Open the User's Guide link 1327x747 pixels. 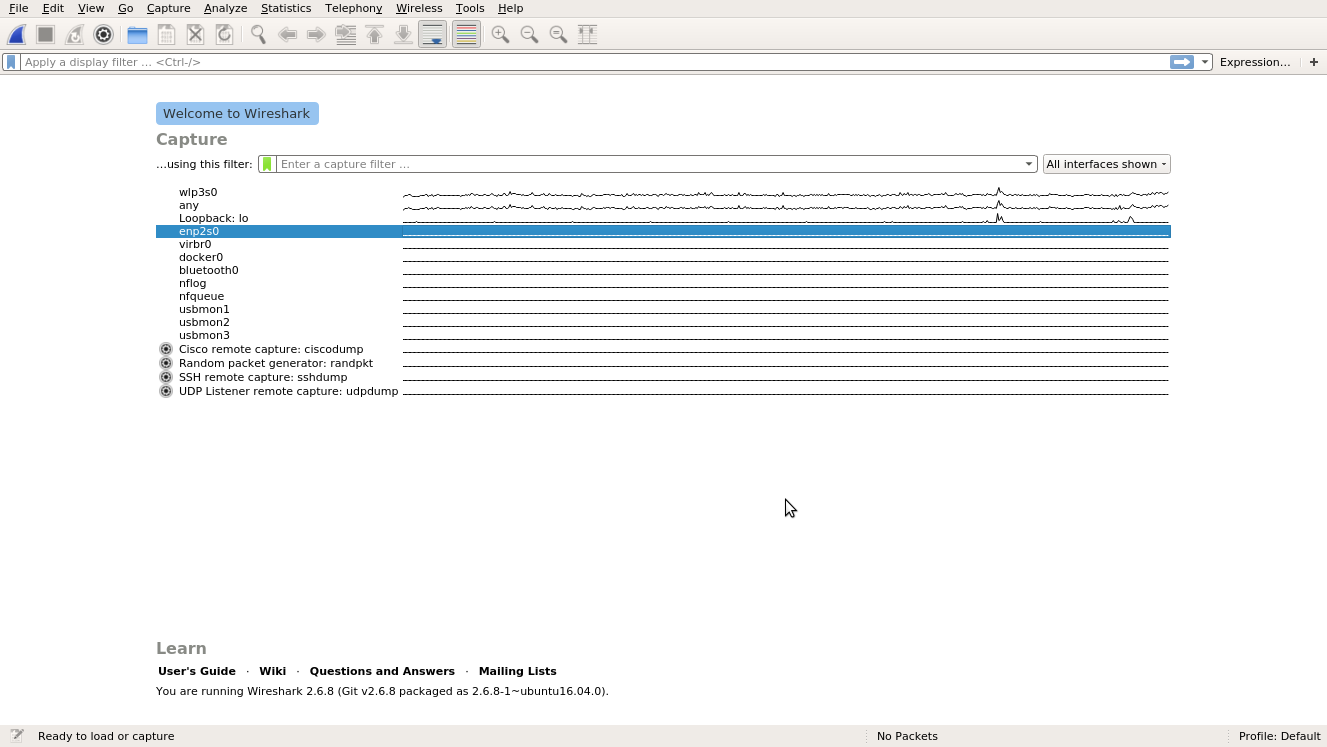[197, 671]
